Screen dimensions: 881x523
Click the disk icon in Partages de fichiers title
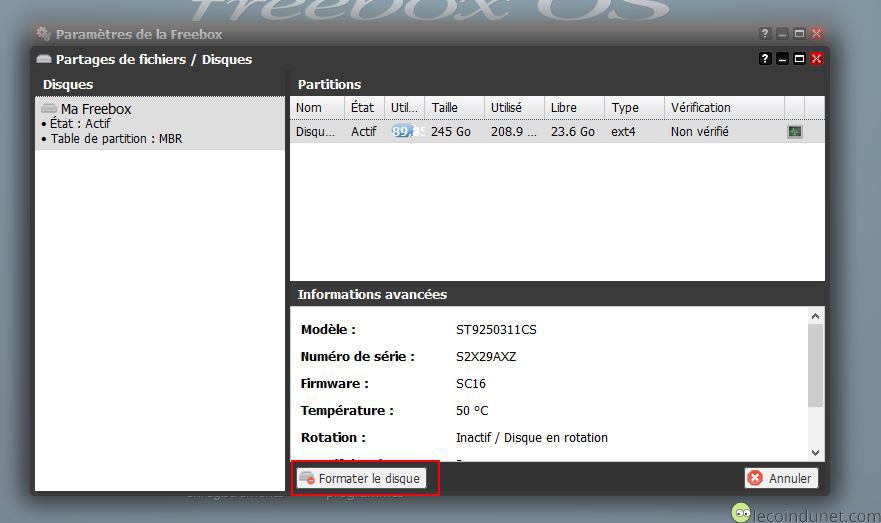coord(44,58)
